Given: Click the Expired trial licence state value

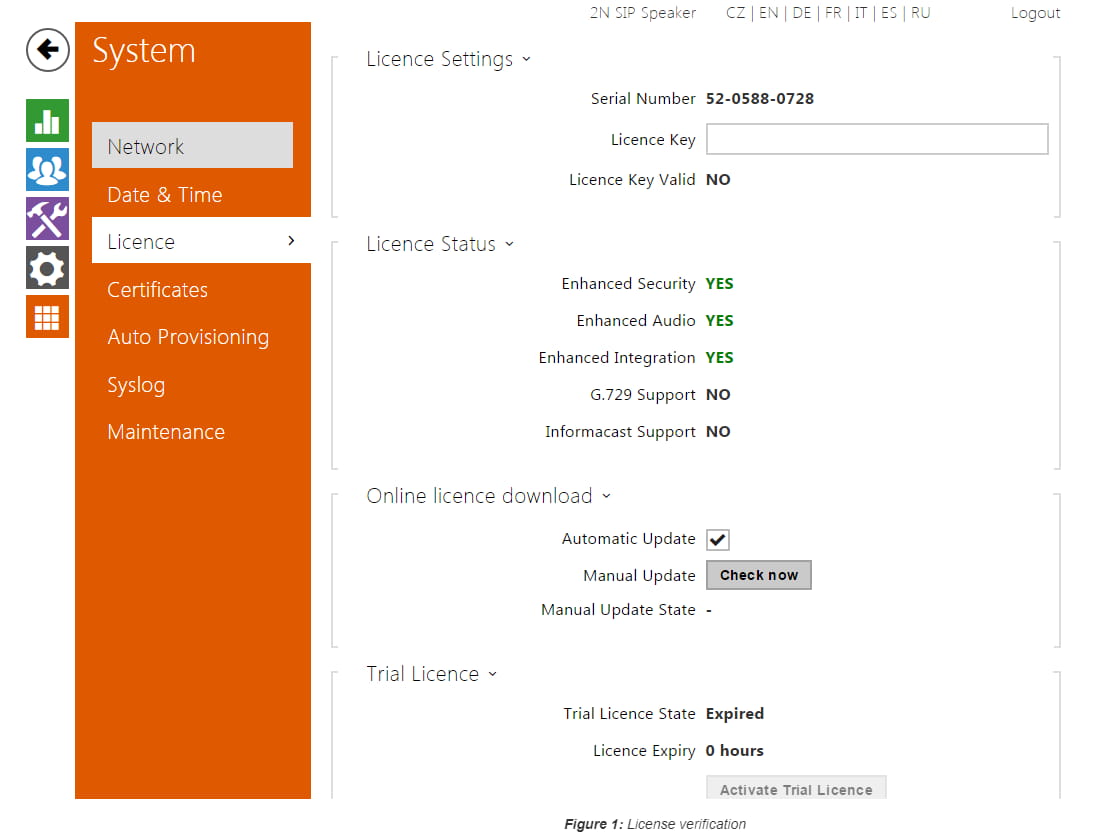Looking at the screenshot, I should [x=734, y=714].
